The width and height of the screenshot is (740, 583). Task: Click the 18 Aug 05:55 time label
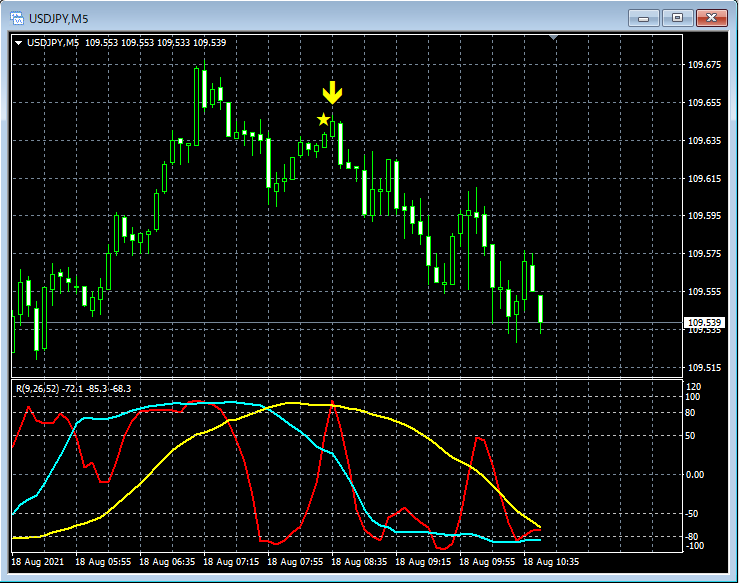(x=103, y=562)
